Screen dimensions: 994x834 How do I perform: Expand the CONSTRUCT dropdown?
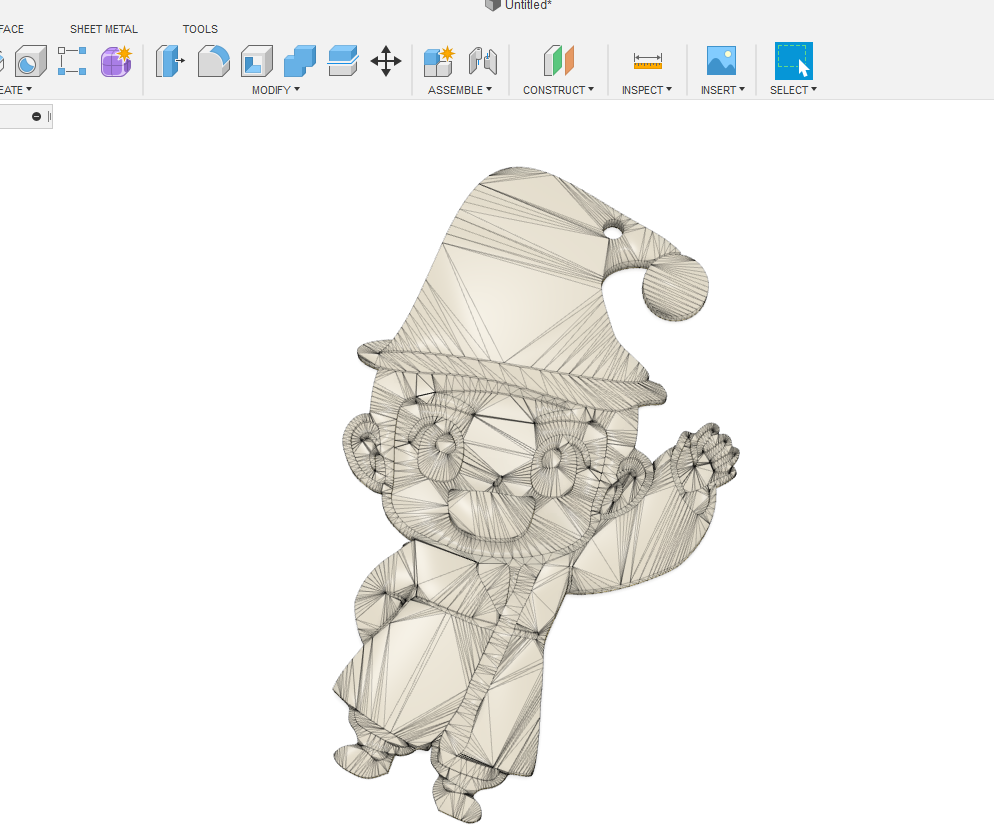pyautogui.click(x=558, y=90)
